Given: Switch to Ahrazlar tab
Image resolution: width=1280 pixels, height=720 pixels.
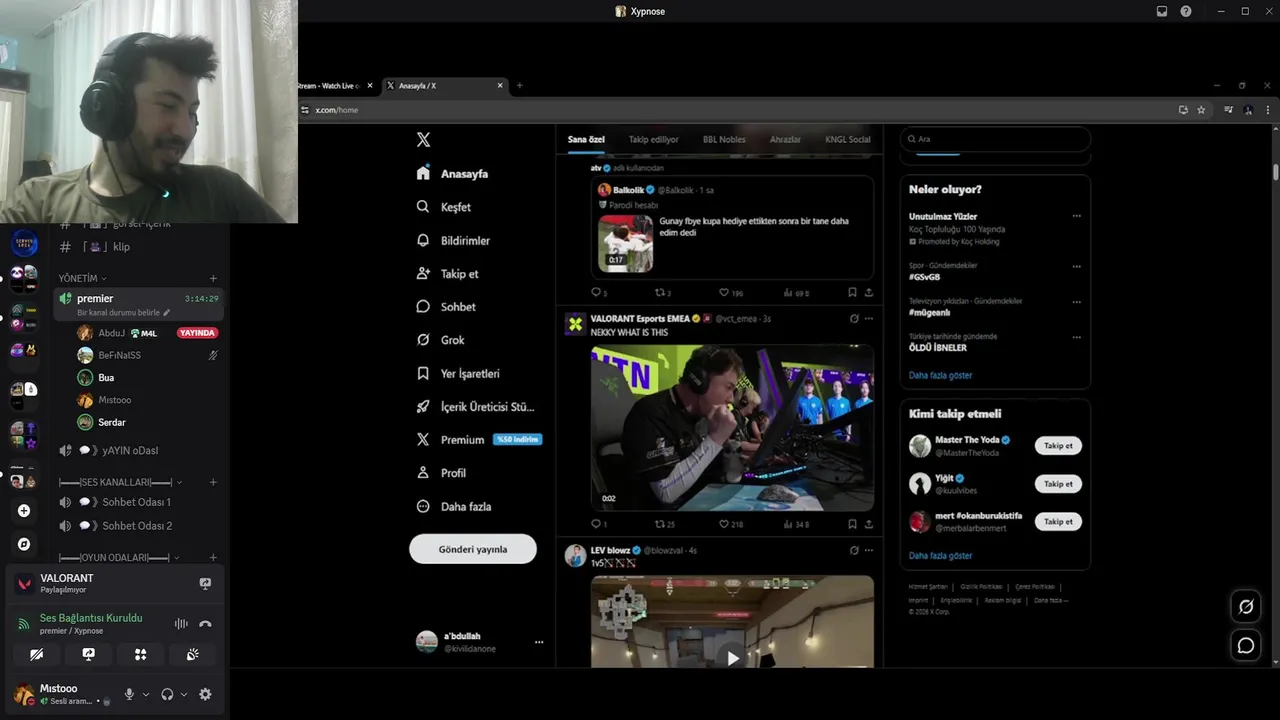Looking at the screenshot, I should [x=785, y=140].
